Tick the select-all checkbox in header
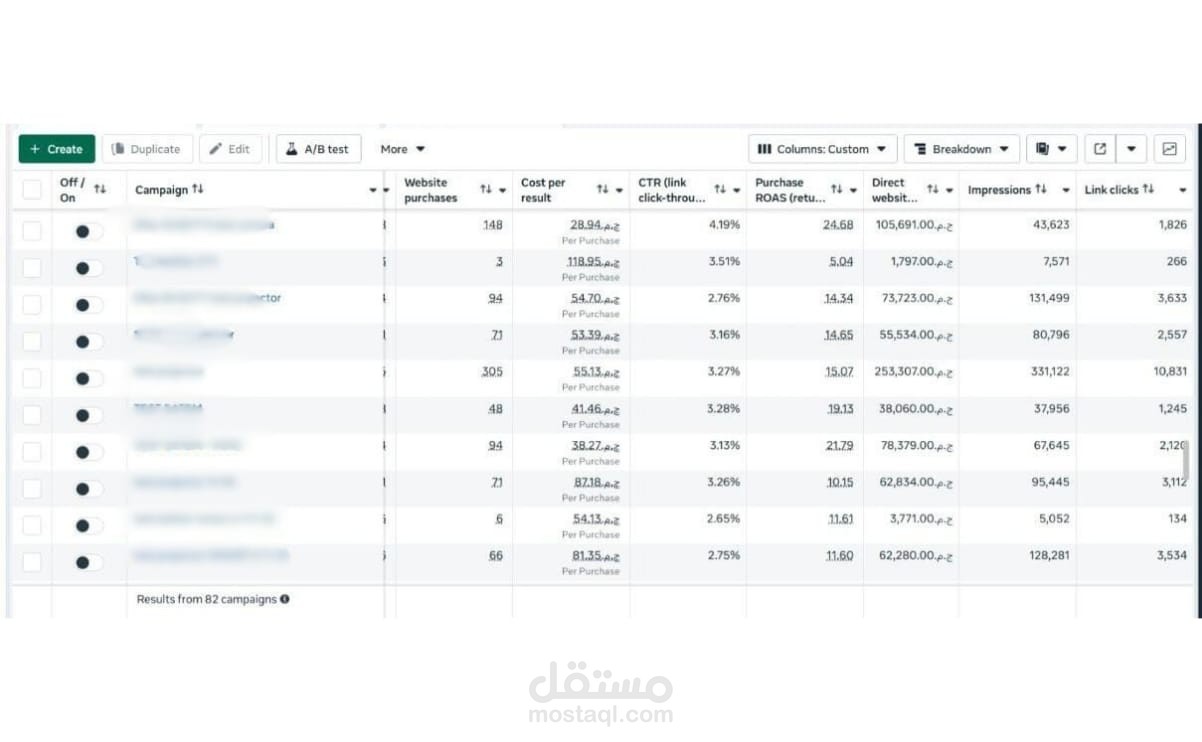This screenshot has height=742, width=1202. 32,189
